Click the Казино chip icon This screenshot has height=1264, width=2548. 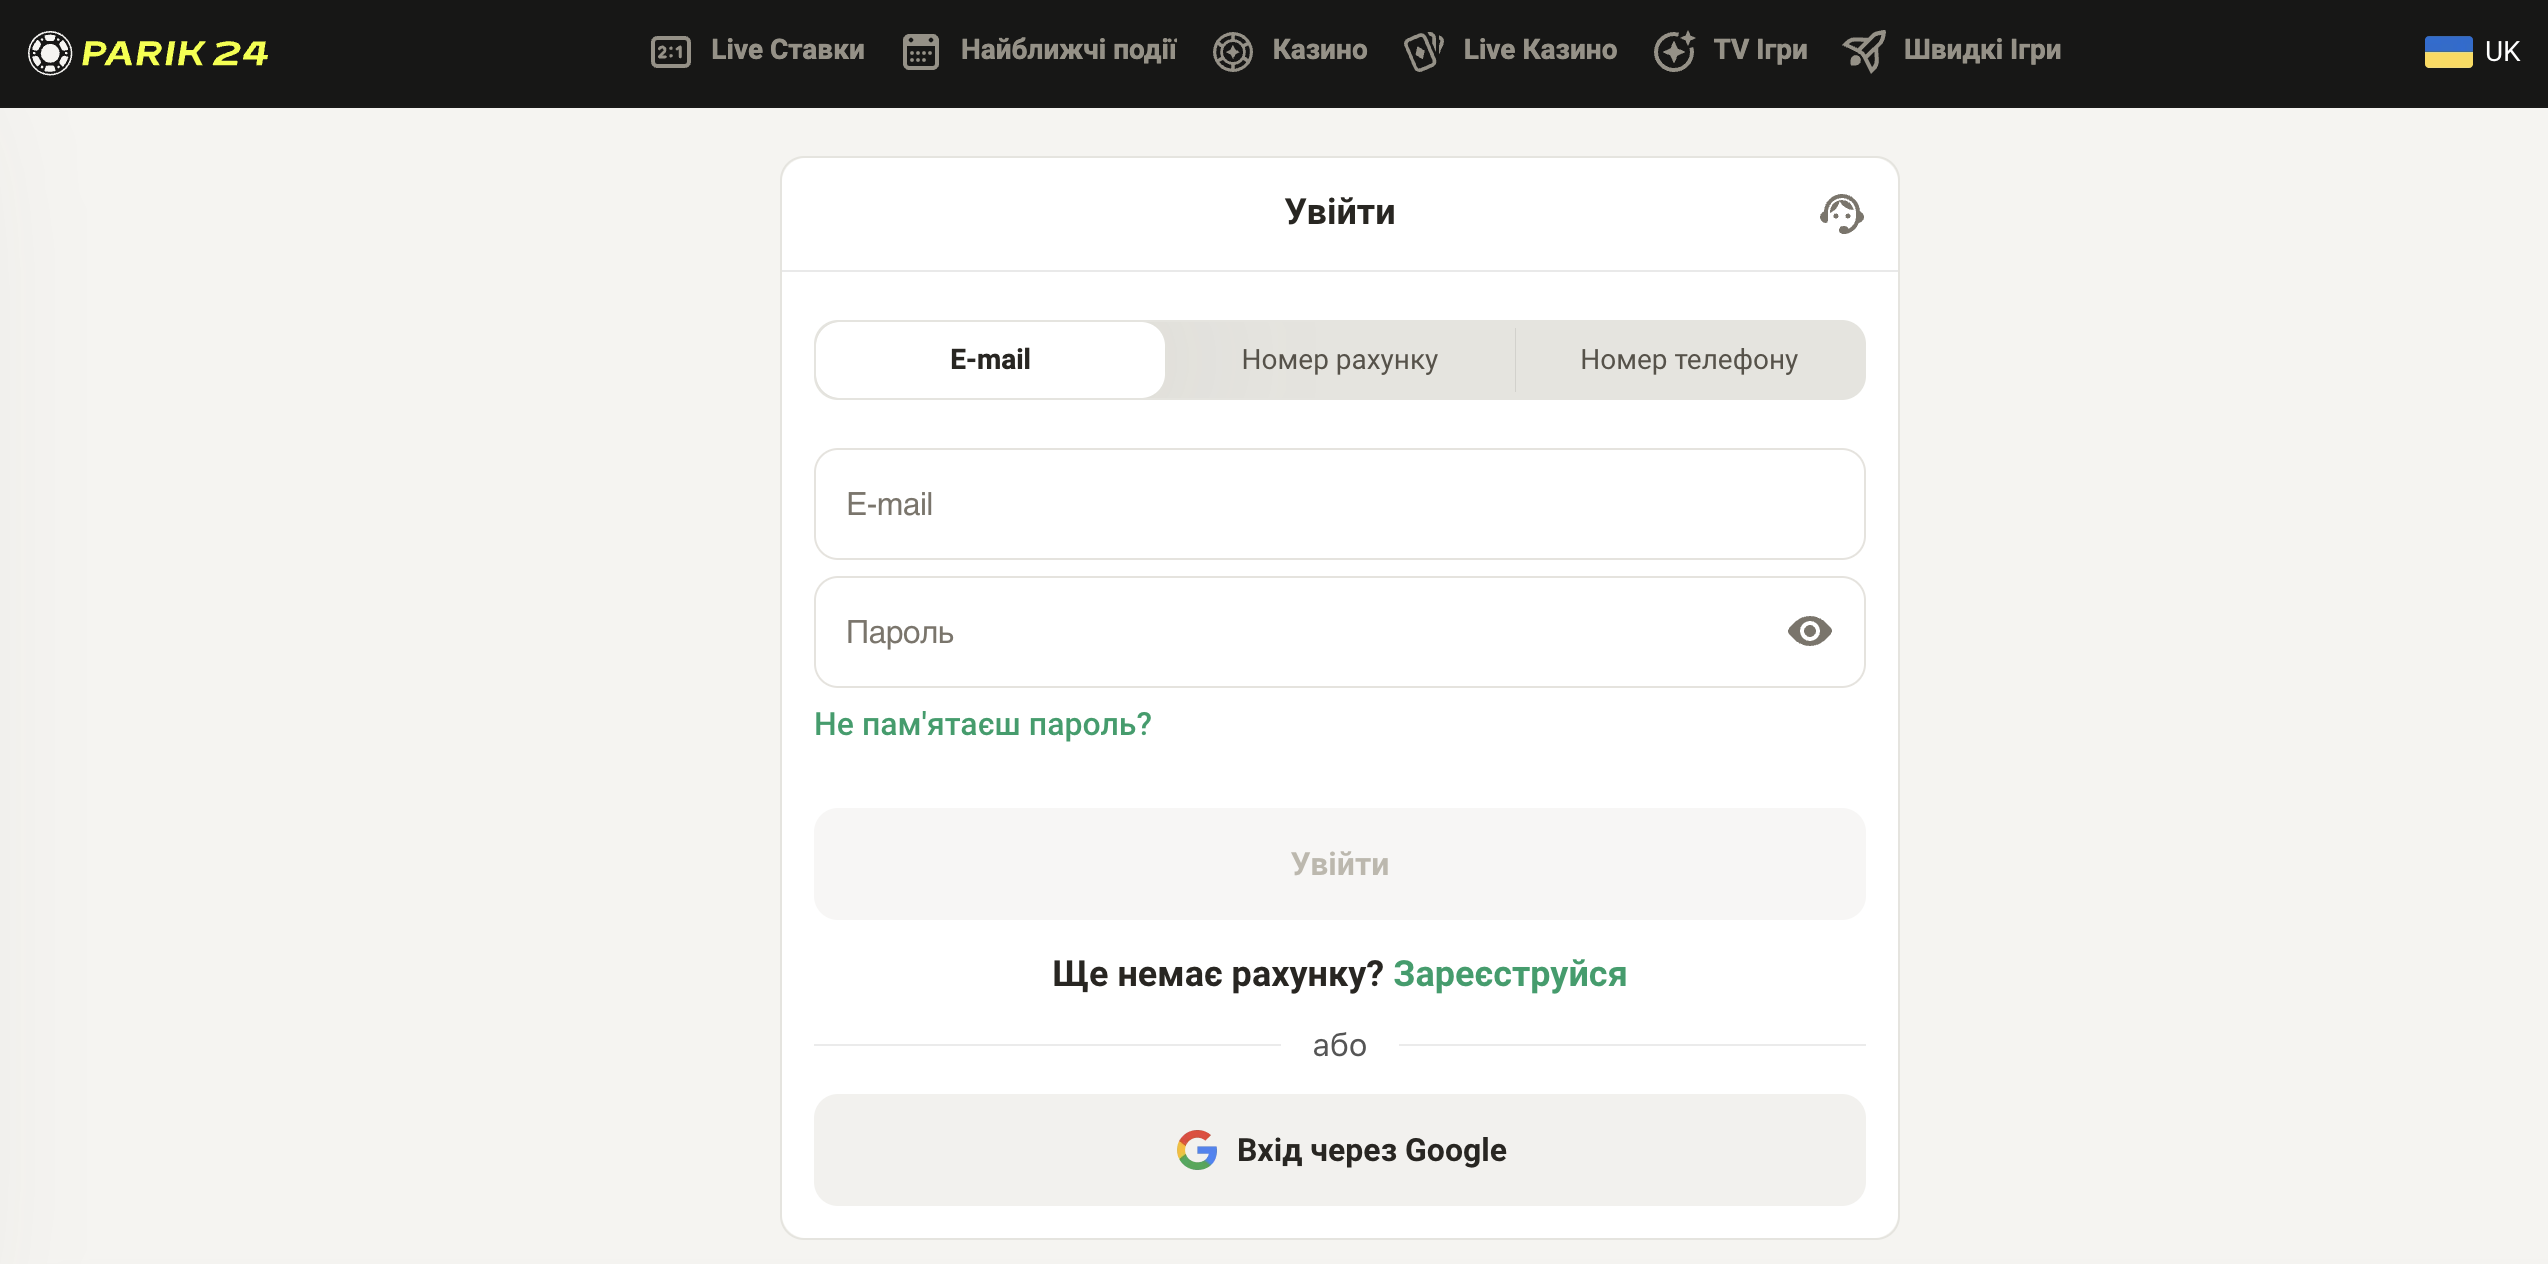(1232, 51)
